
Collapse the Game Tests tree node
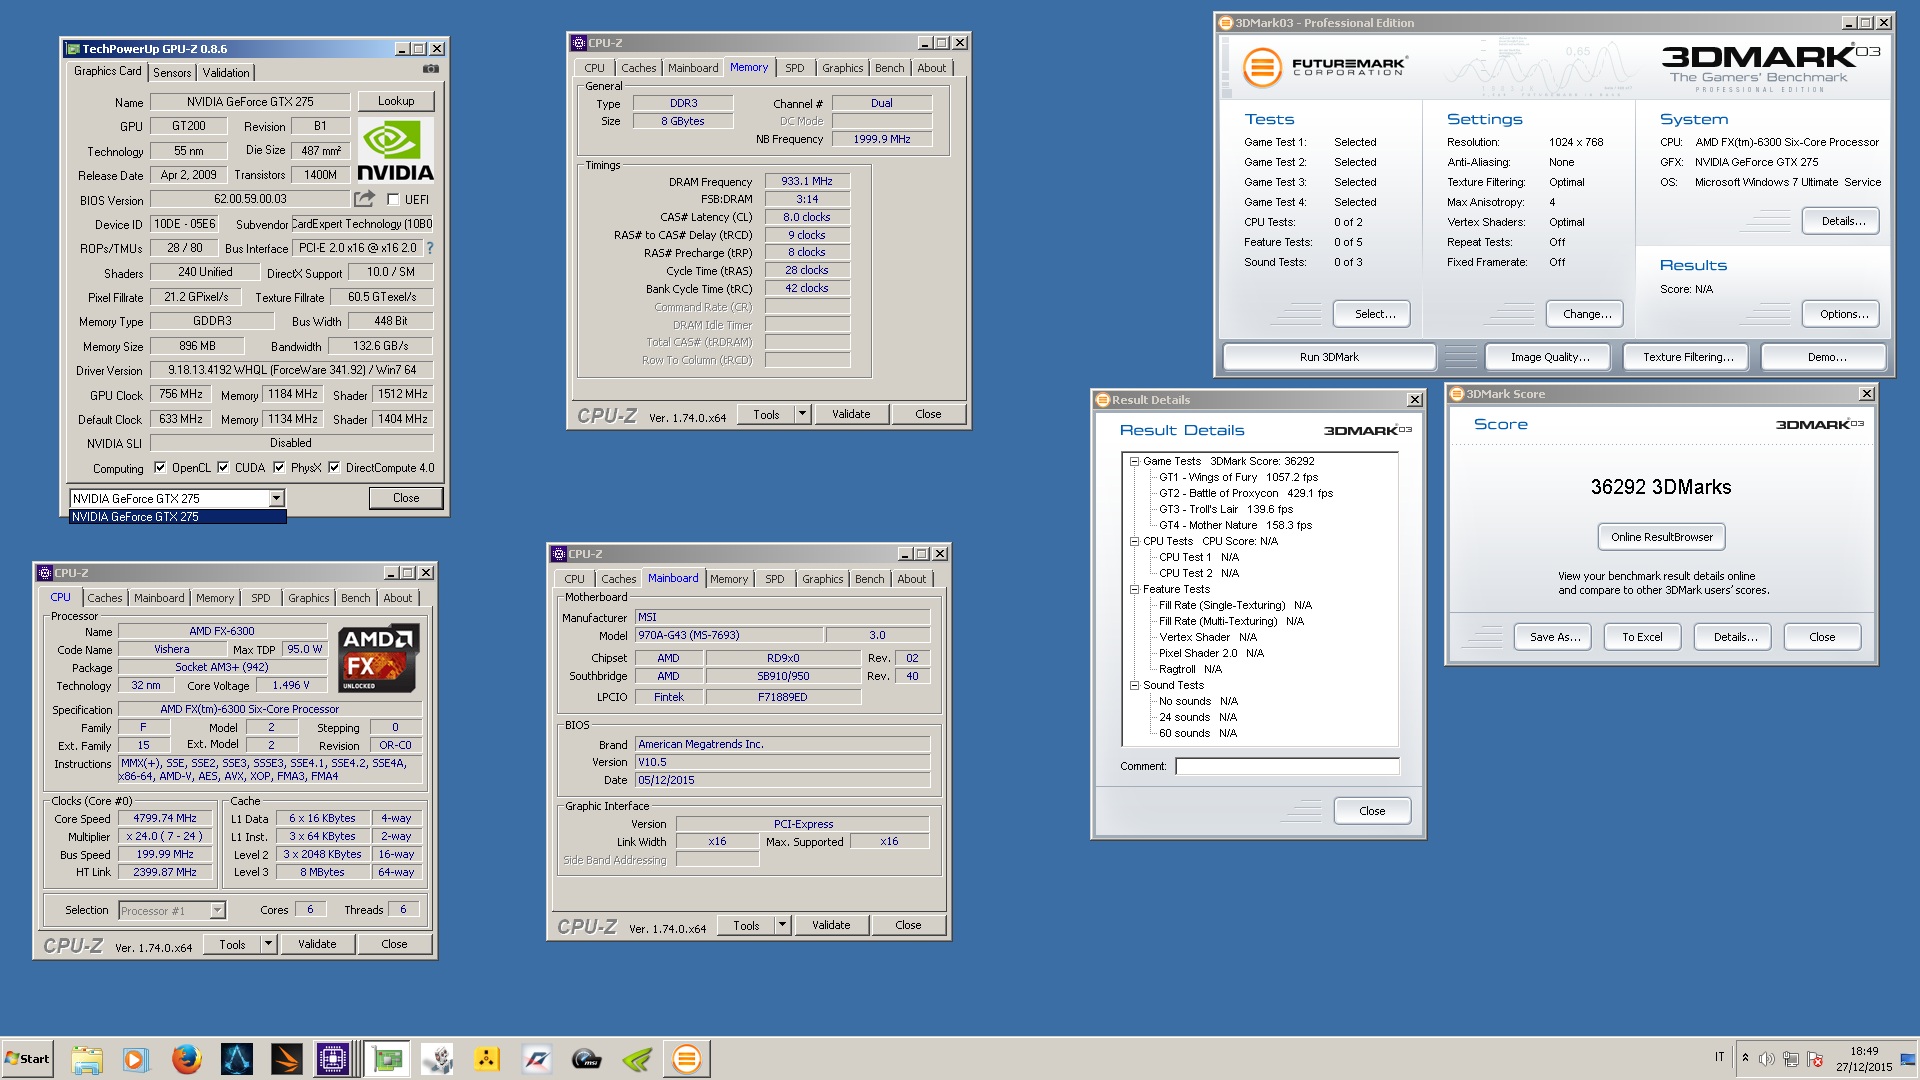[1135, 461]
